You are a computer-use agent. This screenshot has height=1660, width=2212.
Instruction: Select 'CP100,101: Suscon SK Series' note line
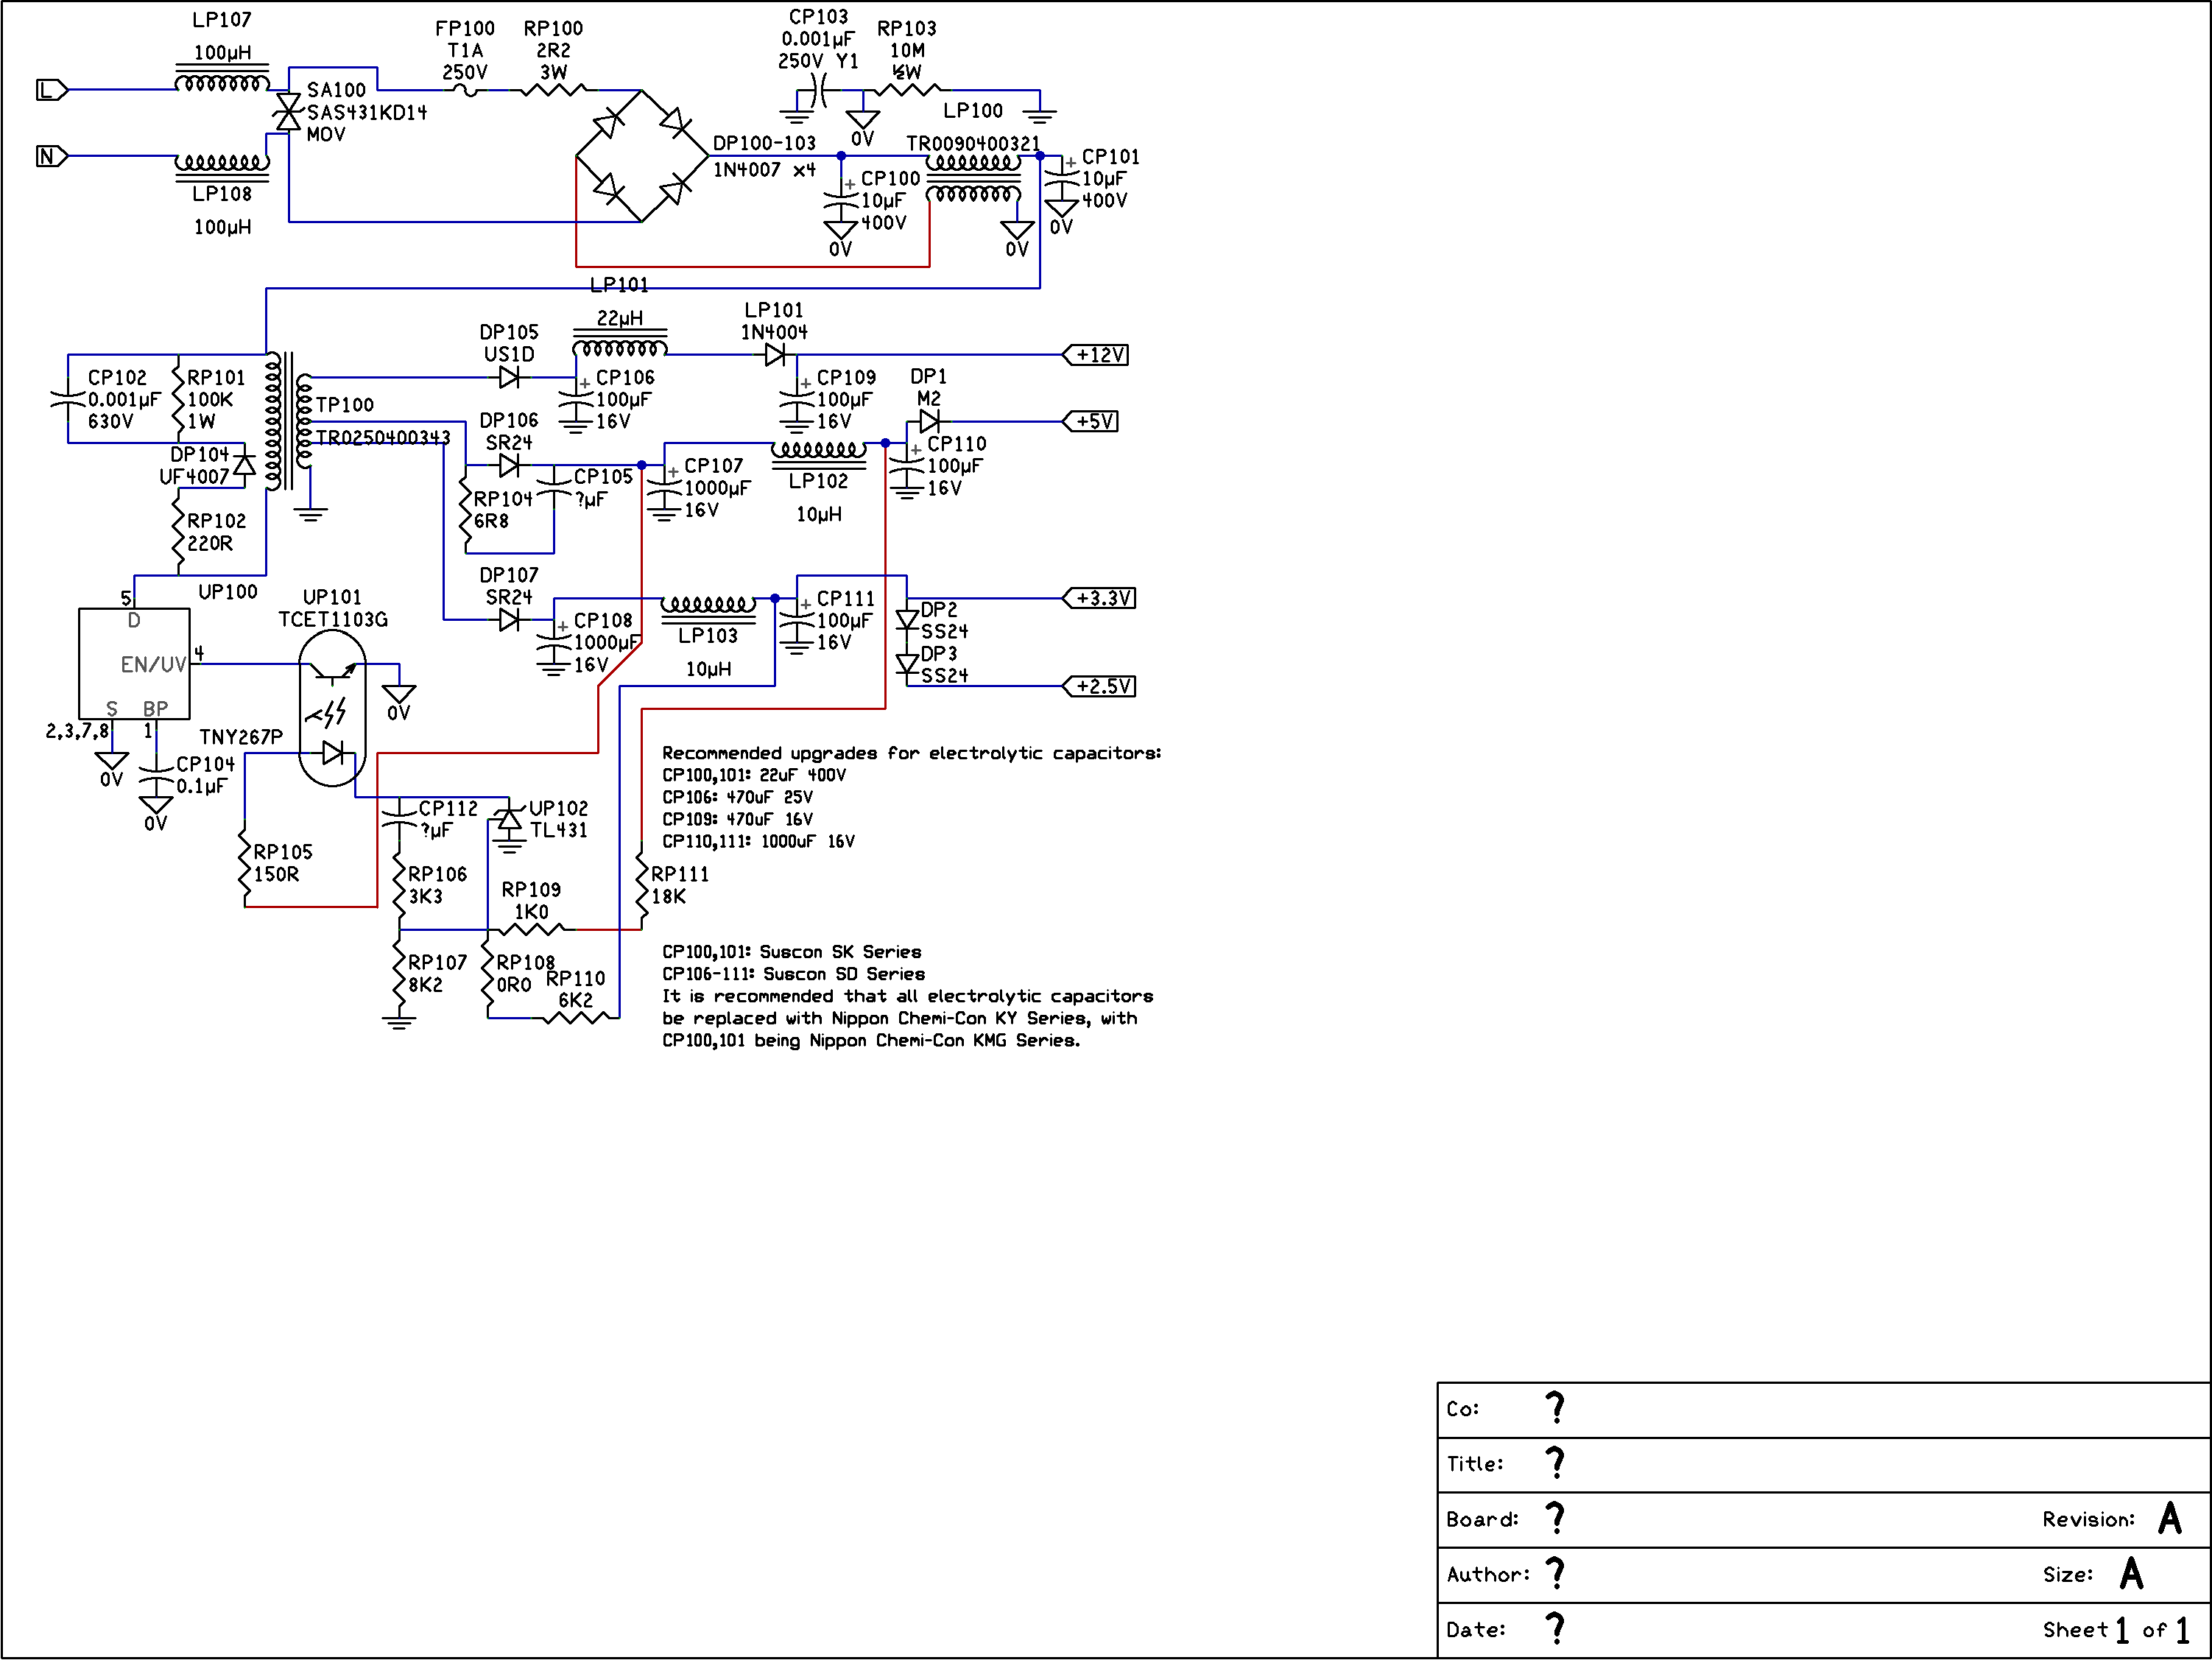(x=792, y=952)
